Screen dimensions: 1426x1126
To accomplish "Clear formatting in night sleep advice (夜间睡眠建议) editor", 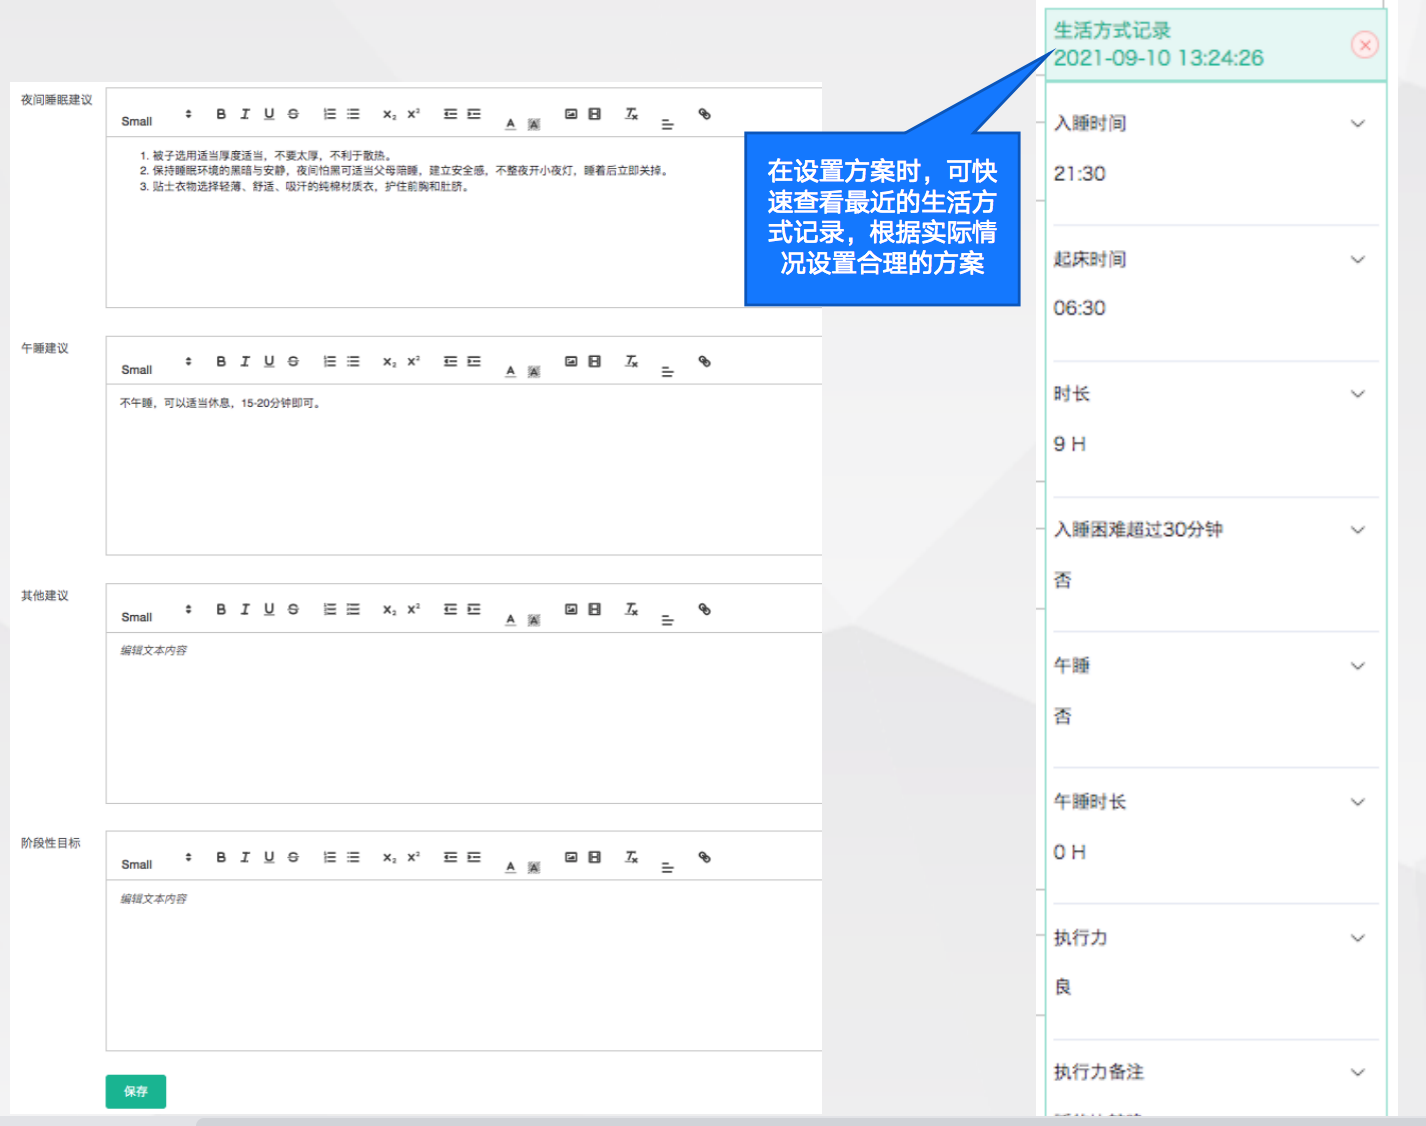I will pos(631,114).
